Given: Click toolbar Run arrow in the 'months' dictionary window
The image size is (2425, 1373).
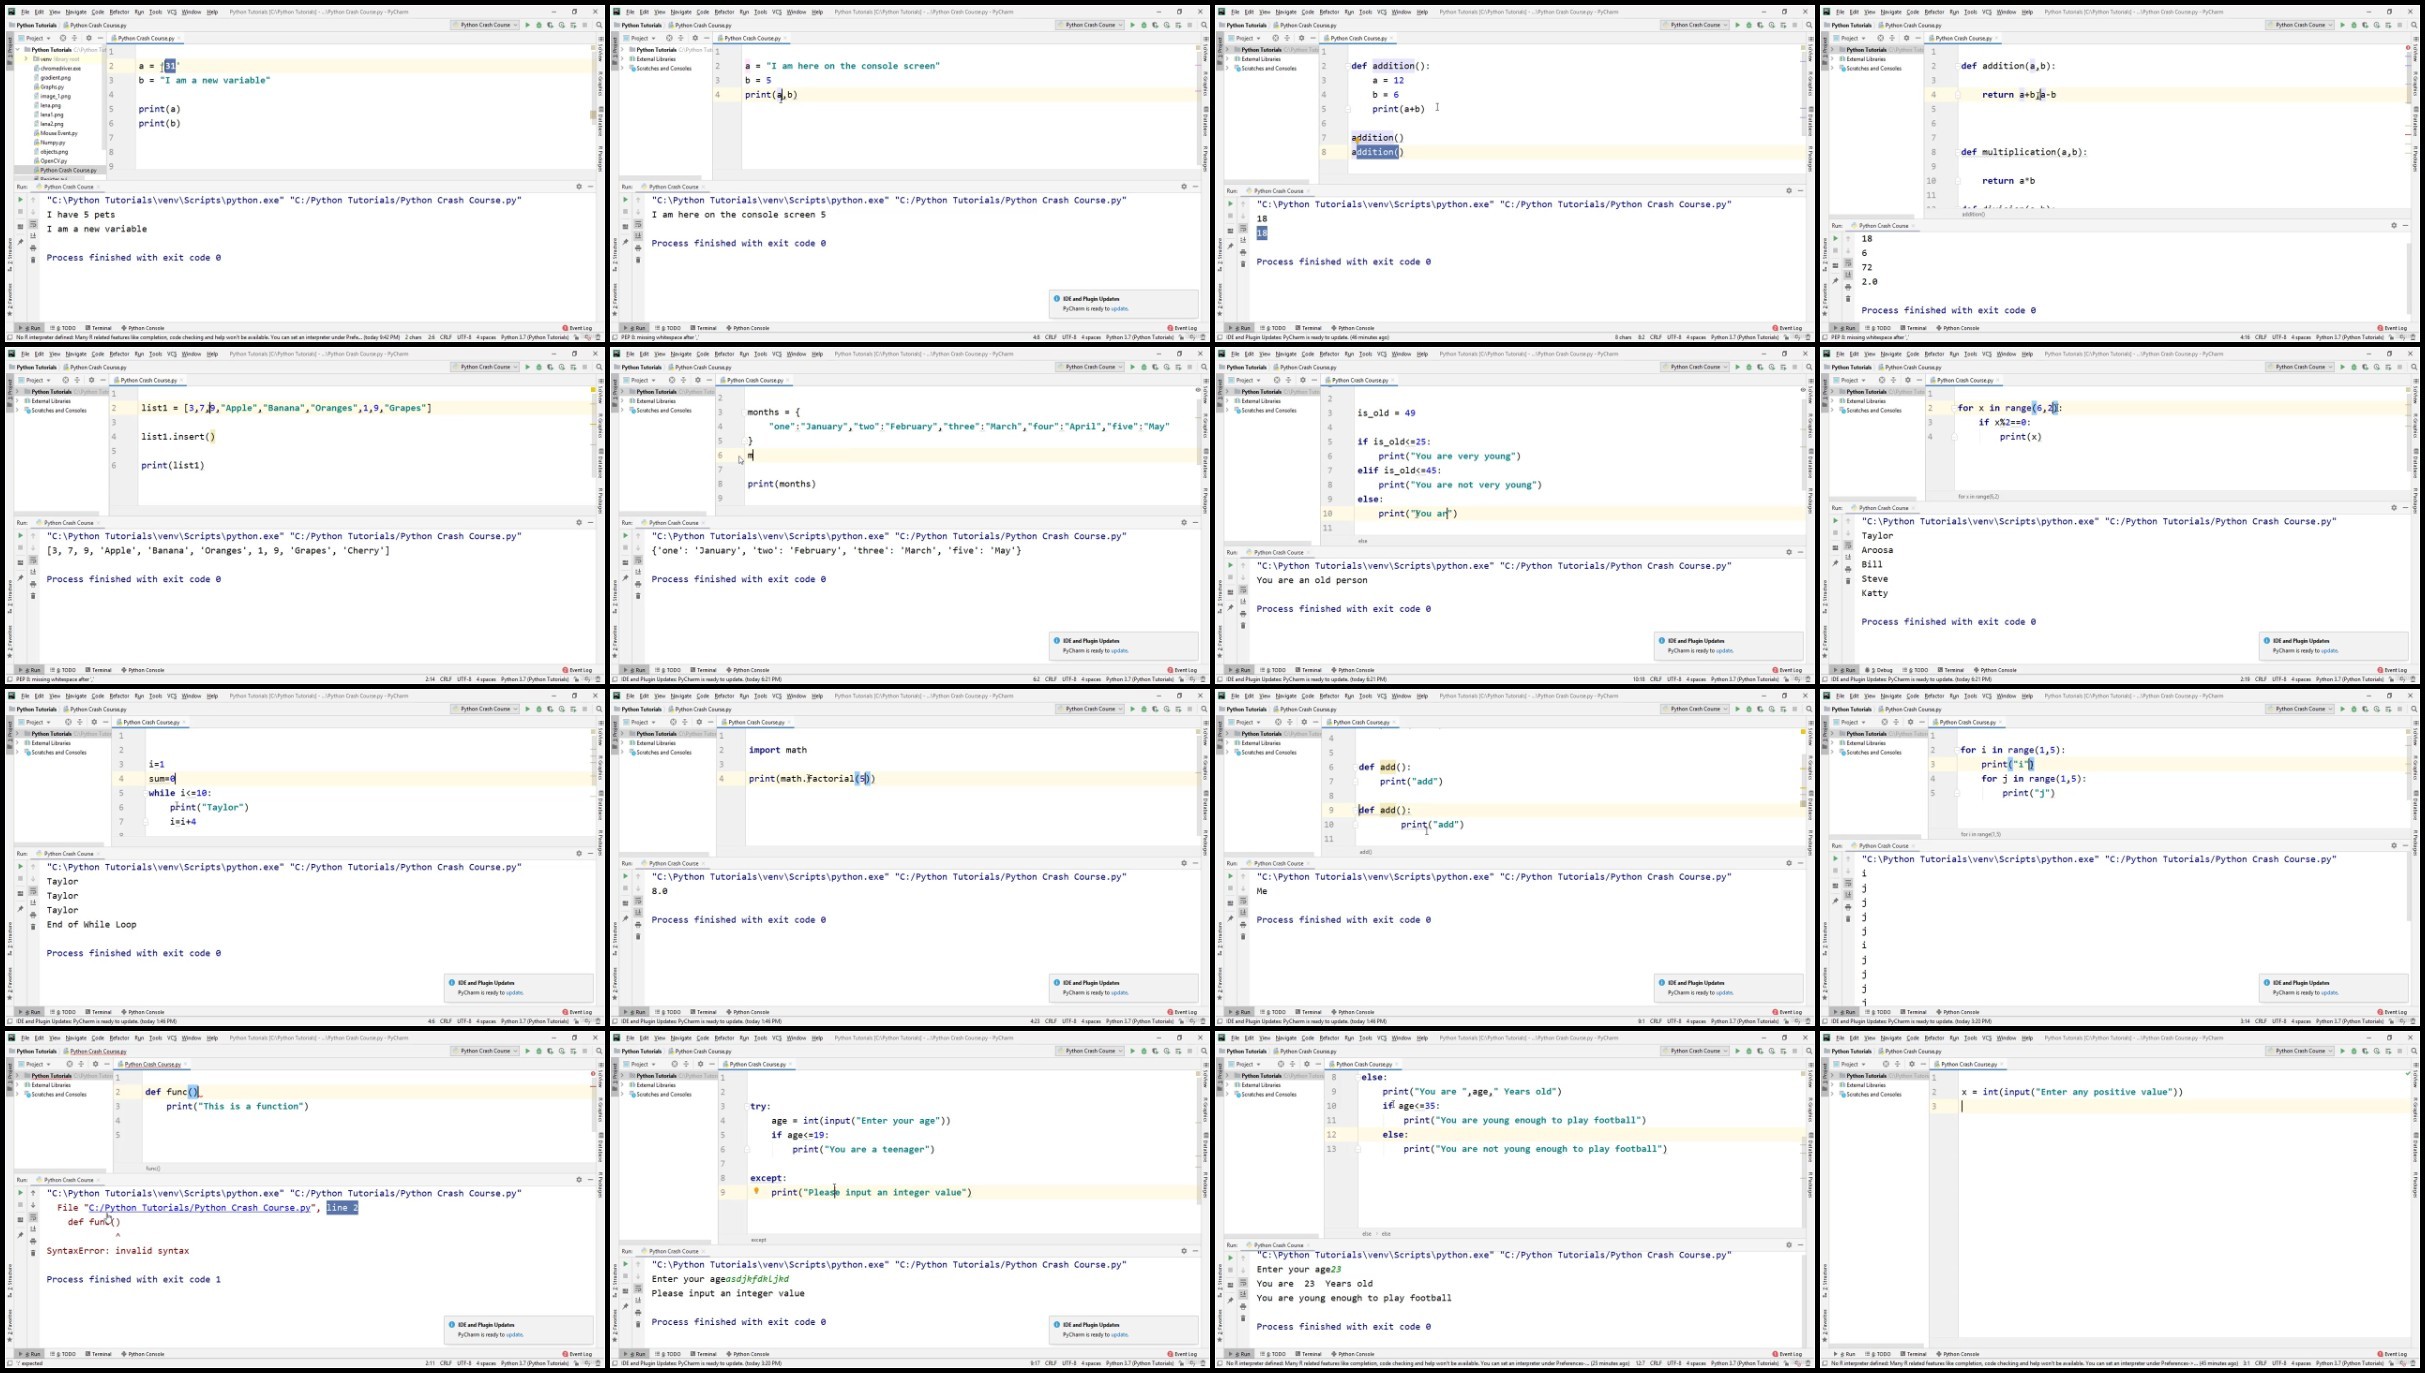Looking at the screenshot, I should [1132, 367].
